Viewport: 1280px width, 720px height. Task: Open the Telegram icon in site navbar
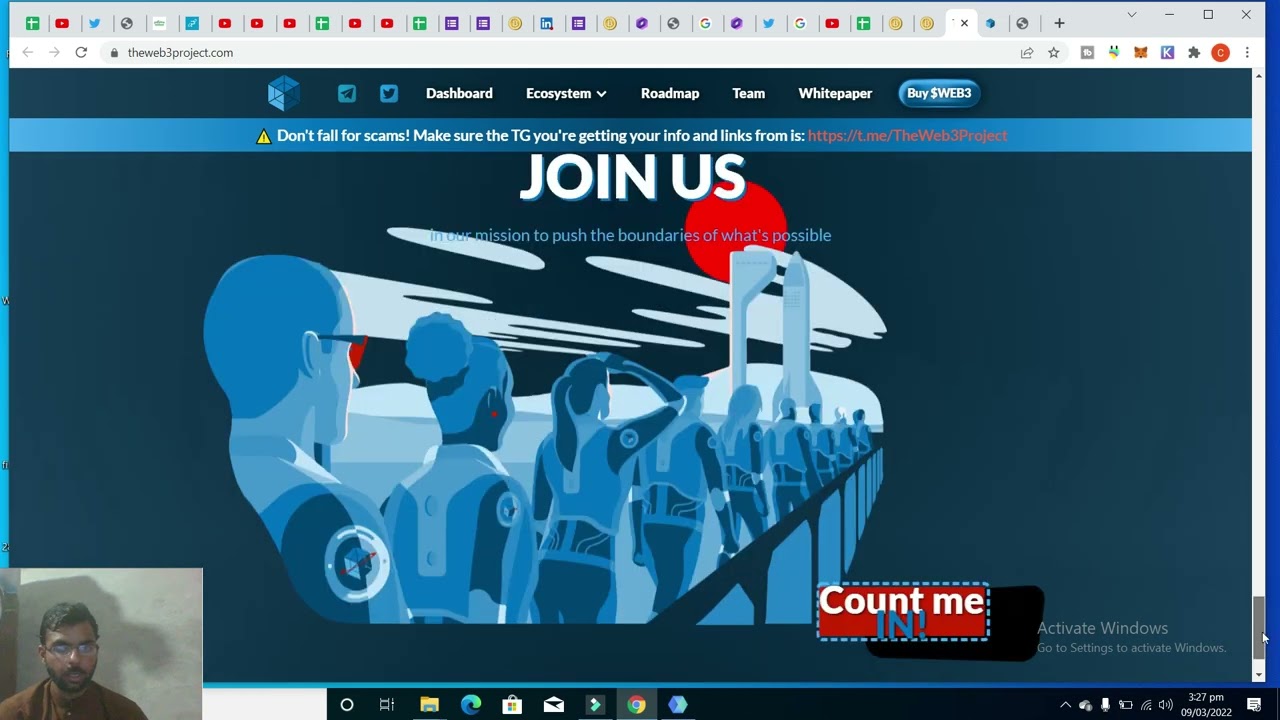(x=347, y=93)
